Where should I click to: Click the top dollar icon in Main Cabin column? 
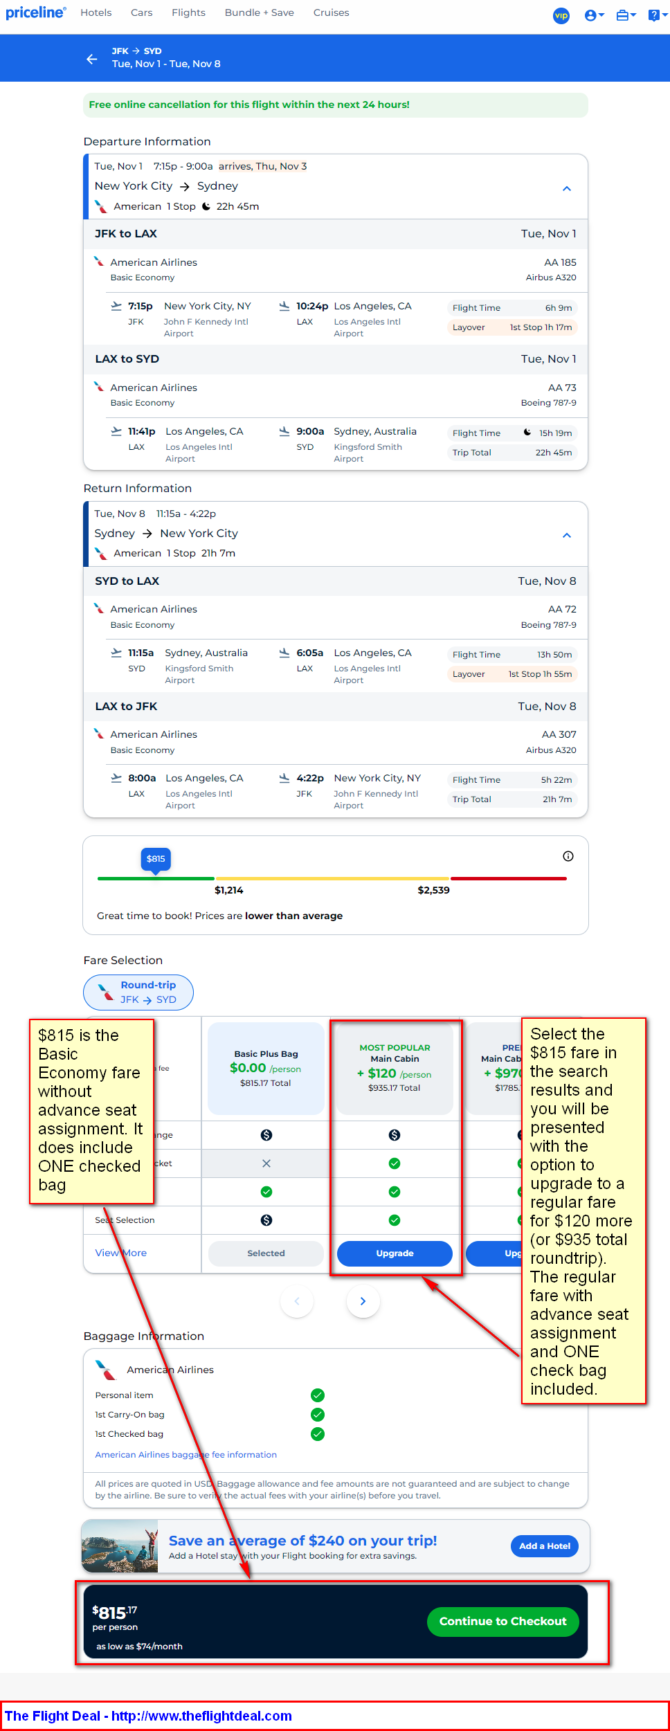[395, 1135]
